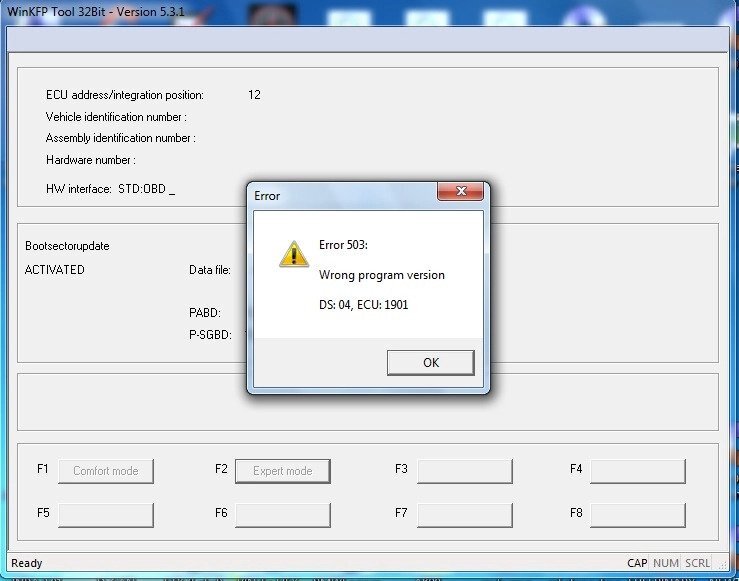Click the blank F4 button
This screenshot has height=581, width=739.
637,471
